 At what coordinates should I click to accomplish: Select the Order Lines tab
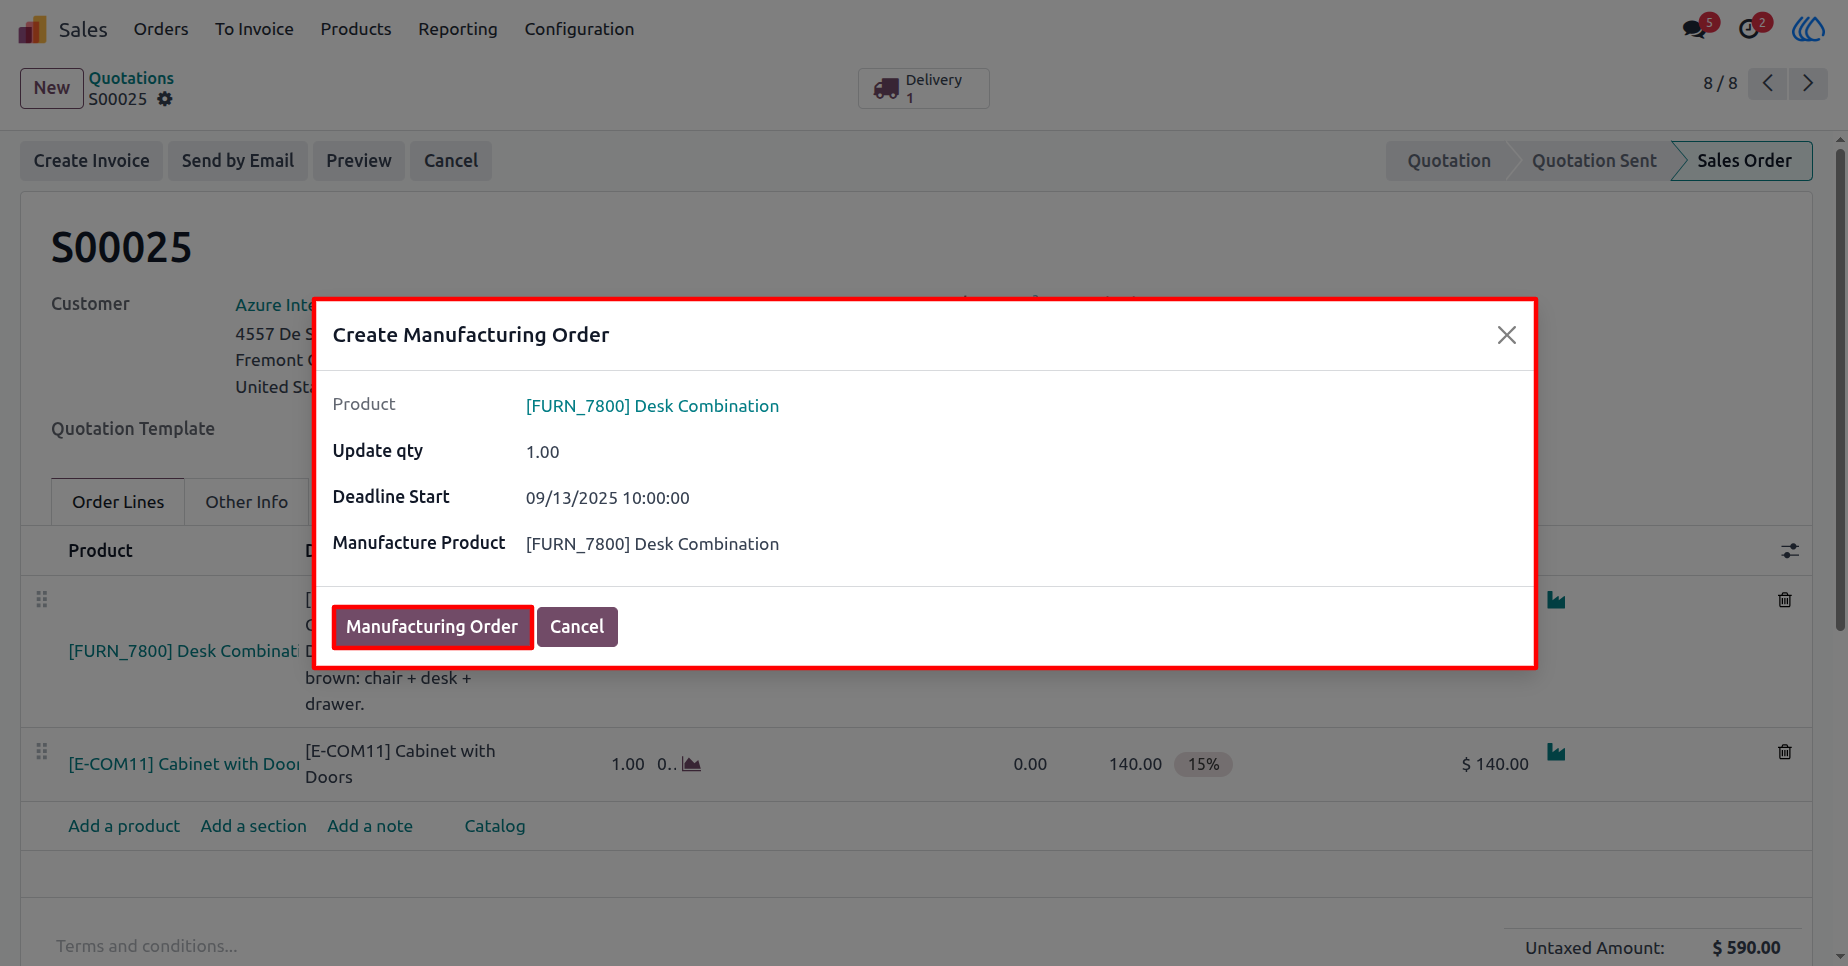click(118, 502)
